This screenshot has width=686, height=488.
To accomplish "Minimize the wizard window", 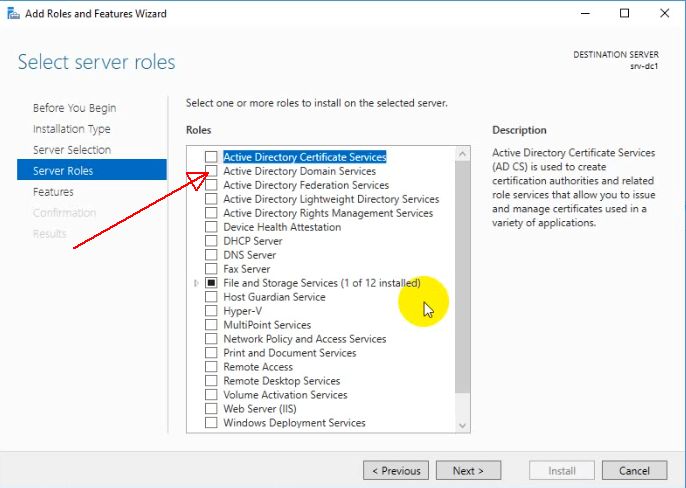I will coord(585,14).
